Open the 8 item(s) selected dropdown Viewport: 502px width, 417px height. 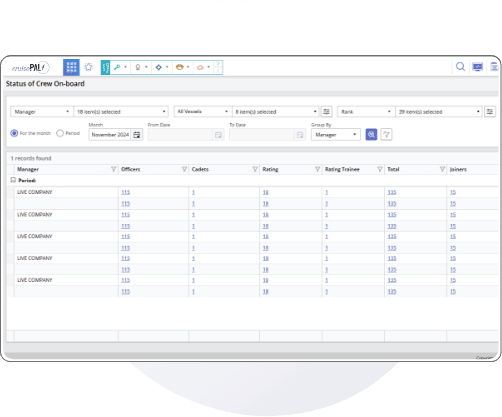pos(276,112)
